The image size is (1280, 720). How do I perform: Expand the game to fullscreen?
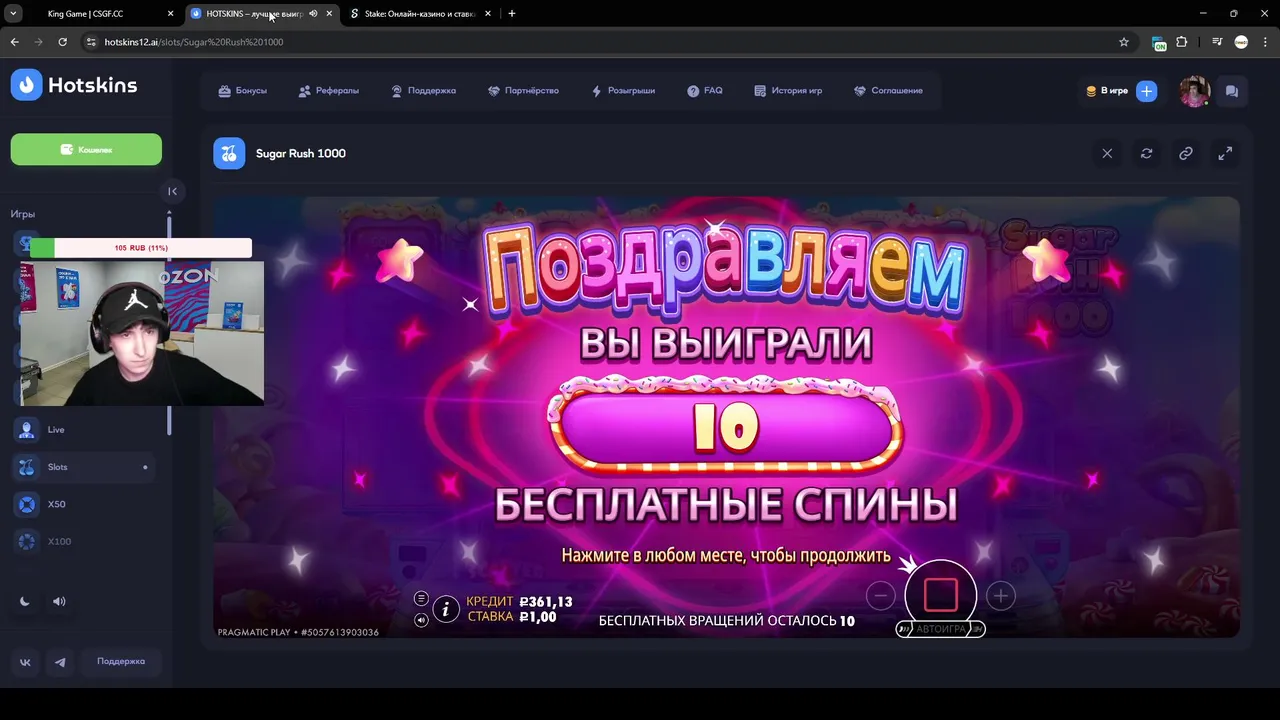coord(1224,153)
